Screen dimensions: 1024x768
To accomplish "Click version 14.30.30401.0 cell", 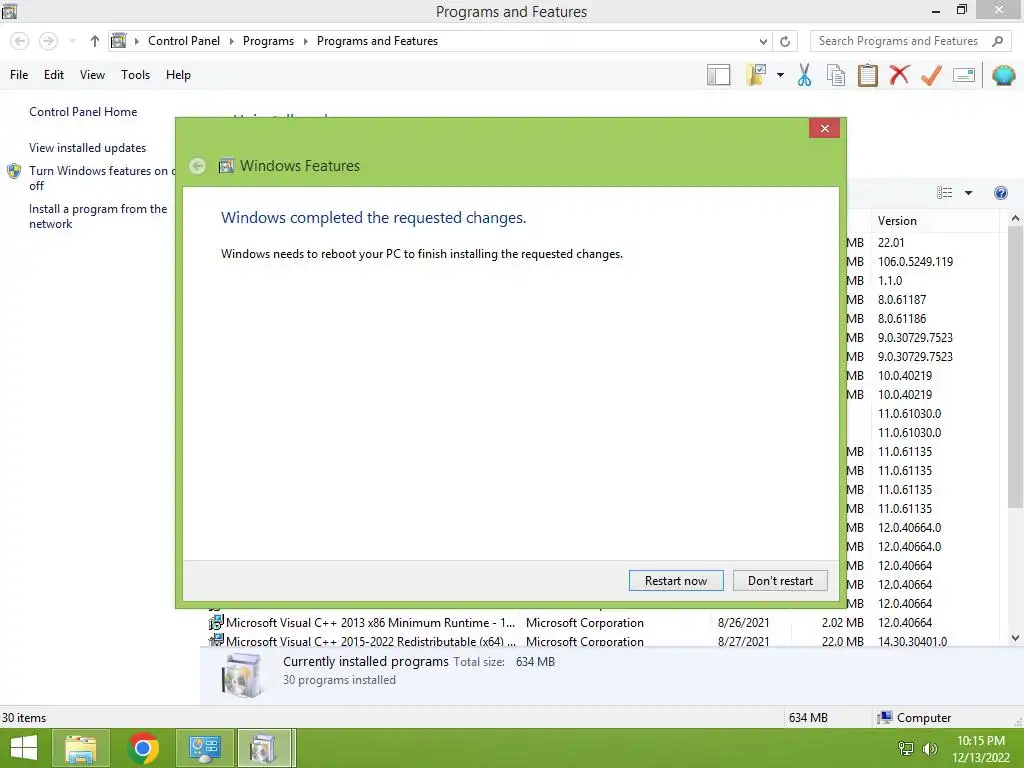I will 912,641.
